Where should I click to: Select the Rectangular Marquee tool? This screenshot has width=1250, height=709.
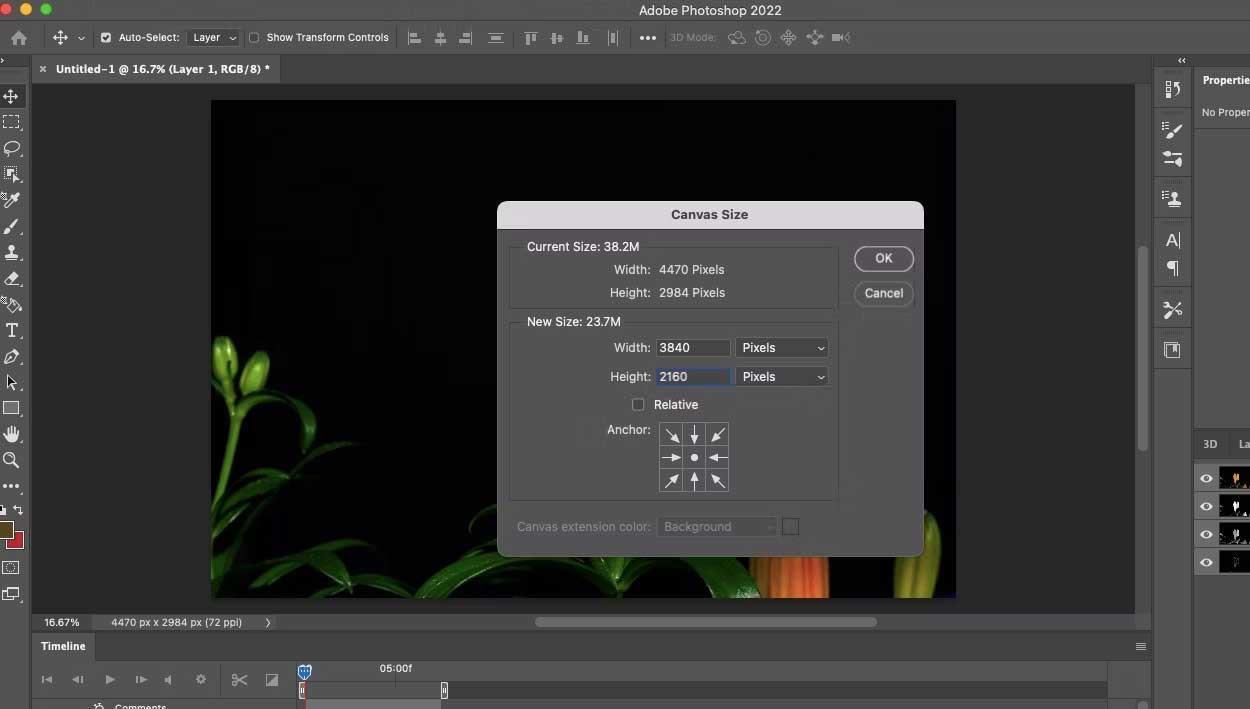[x=12, y=122]
